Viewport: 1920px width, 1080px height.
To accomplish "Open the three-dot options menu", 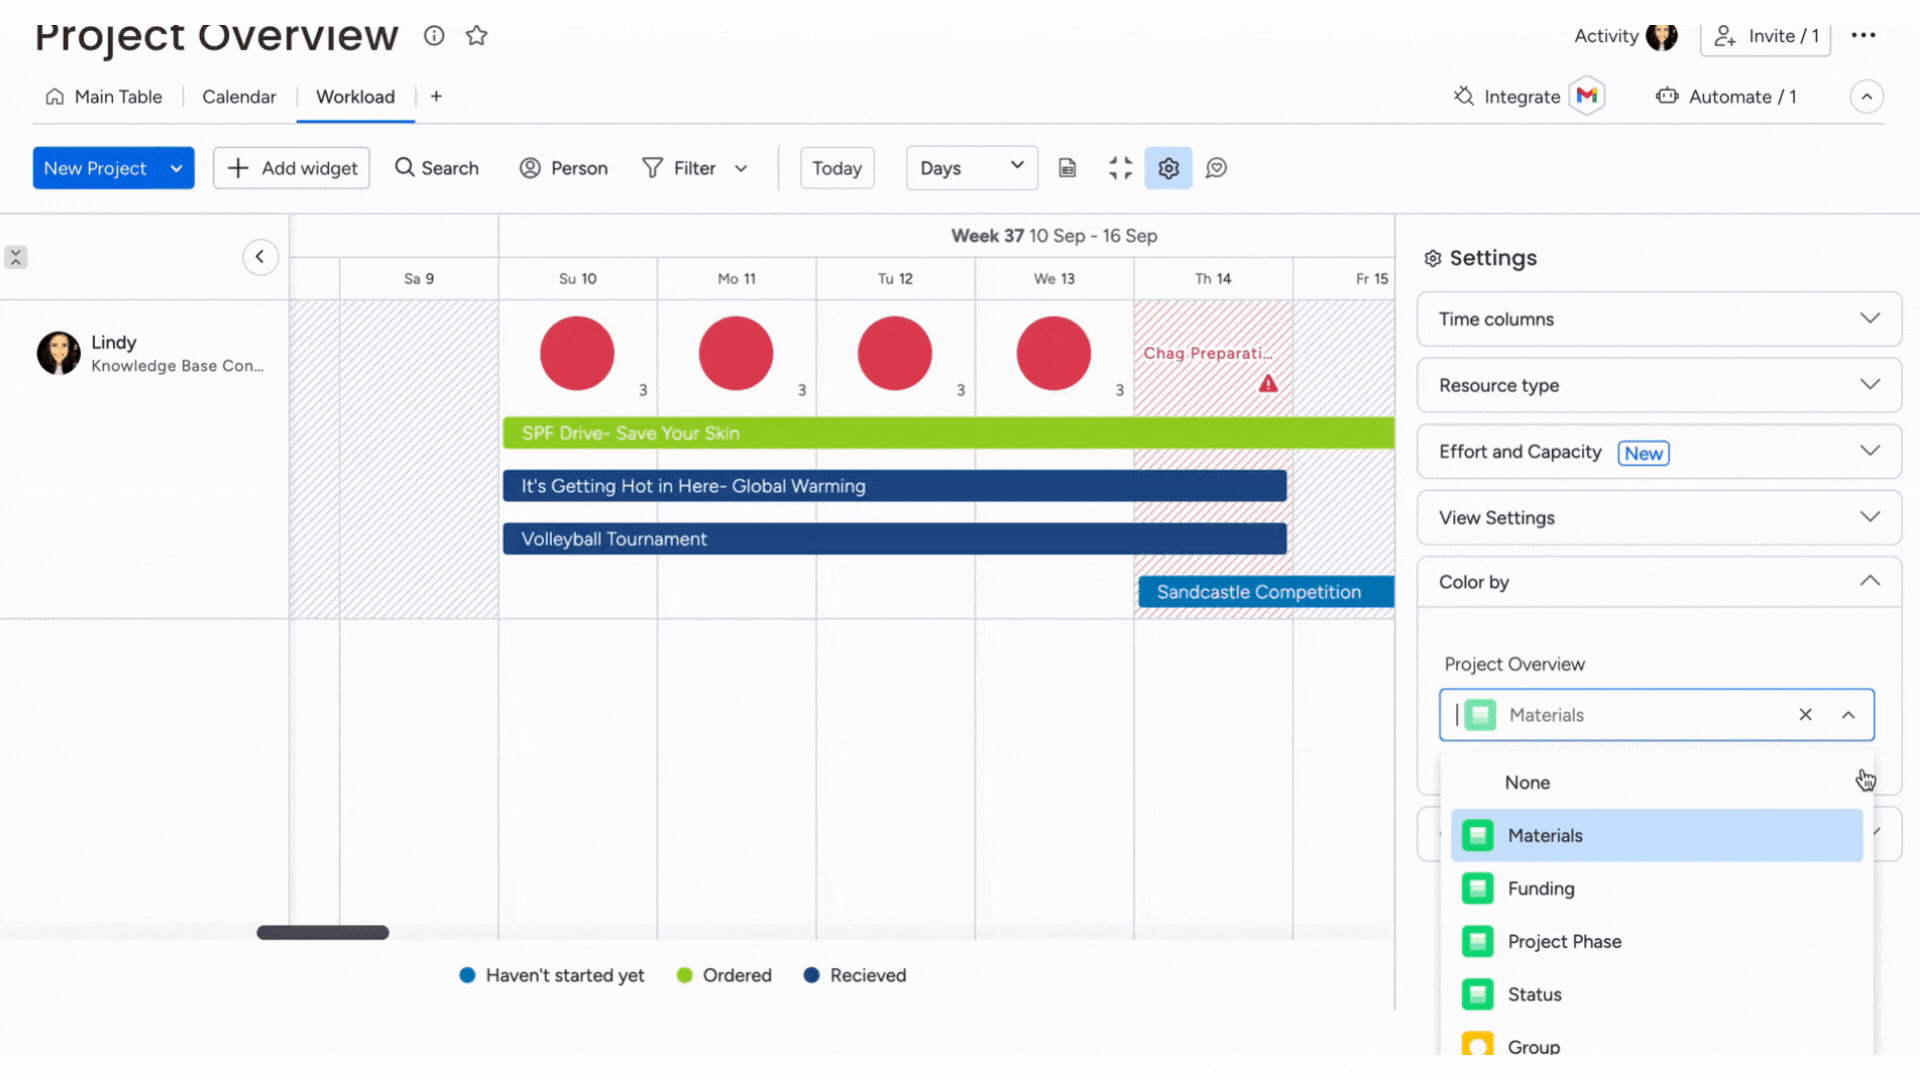I will click(x=1863, y=36).
